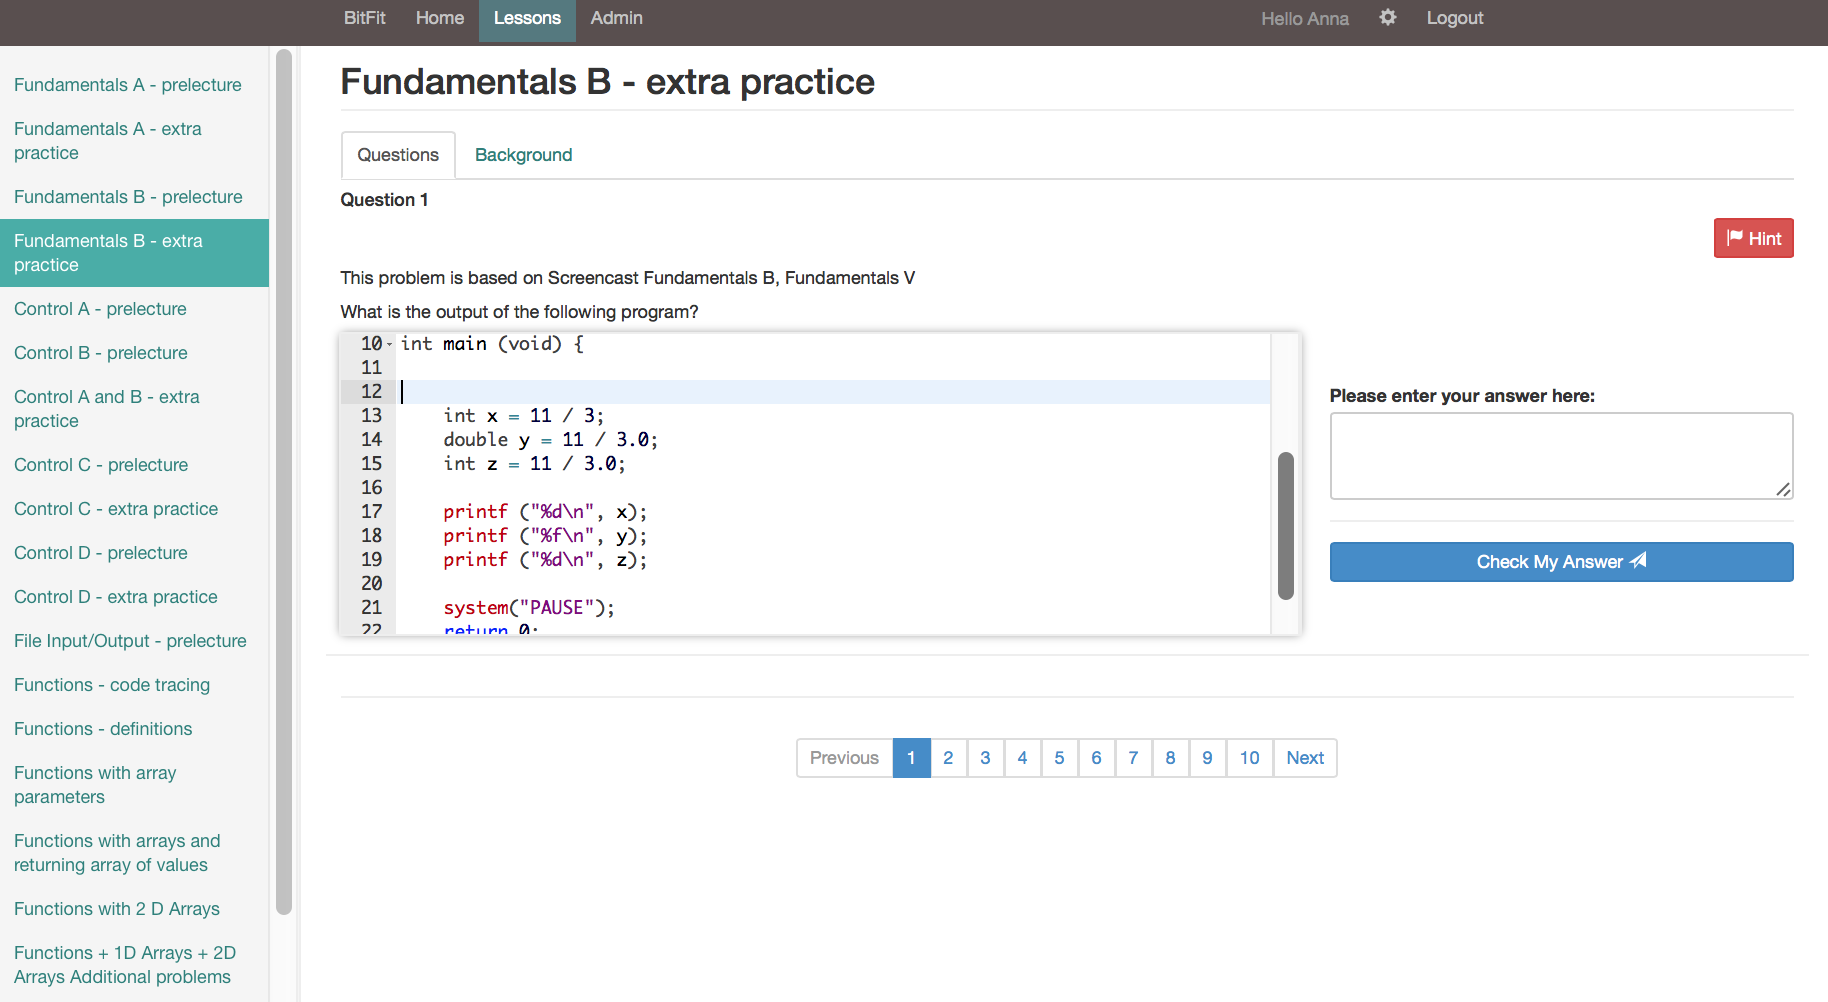Collapse the code fold arrow on line 10
Image resolution: width=1828 pixels, height=1002 pixels.
389,345
